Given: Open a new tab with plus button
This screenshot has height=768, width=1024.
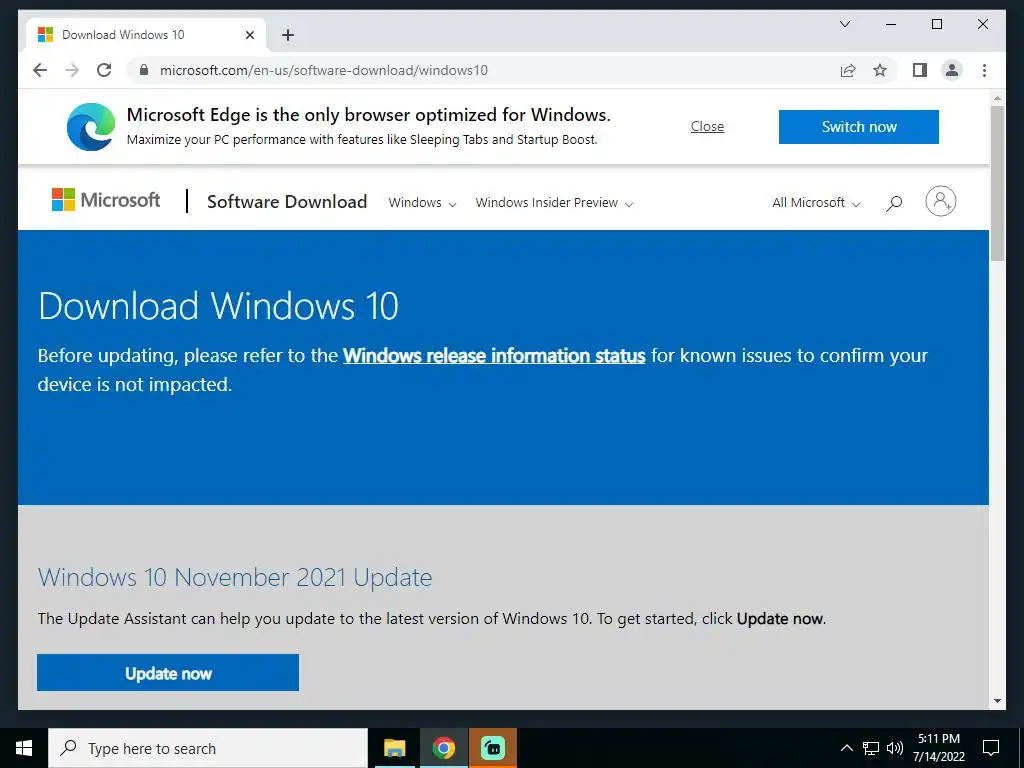Looking at the screenshot, I should (288, 35).
